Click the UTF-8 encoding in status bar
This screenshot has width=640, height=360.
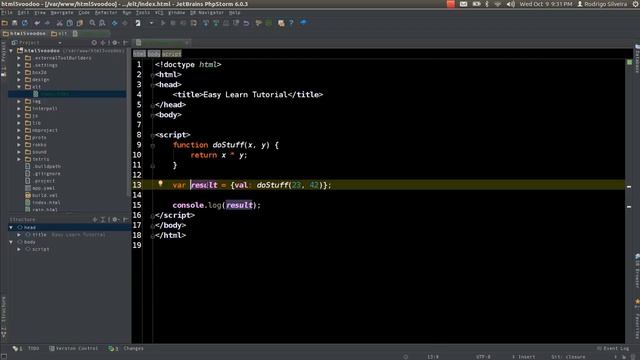483,357
